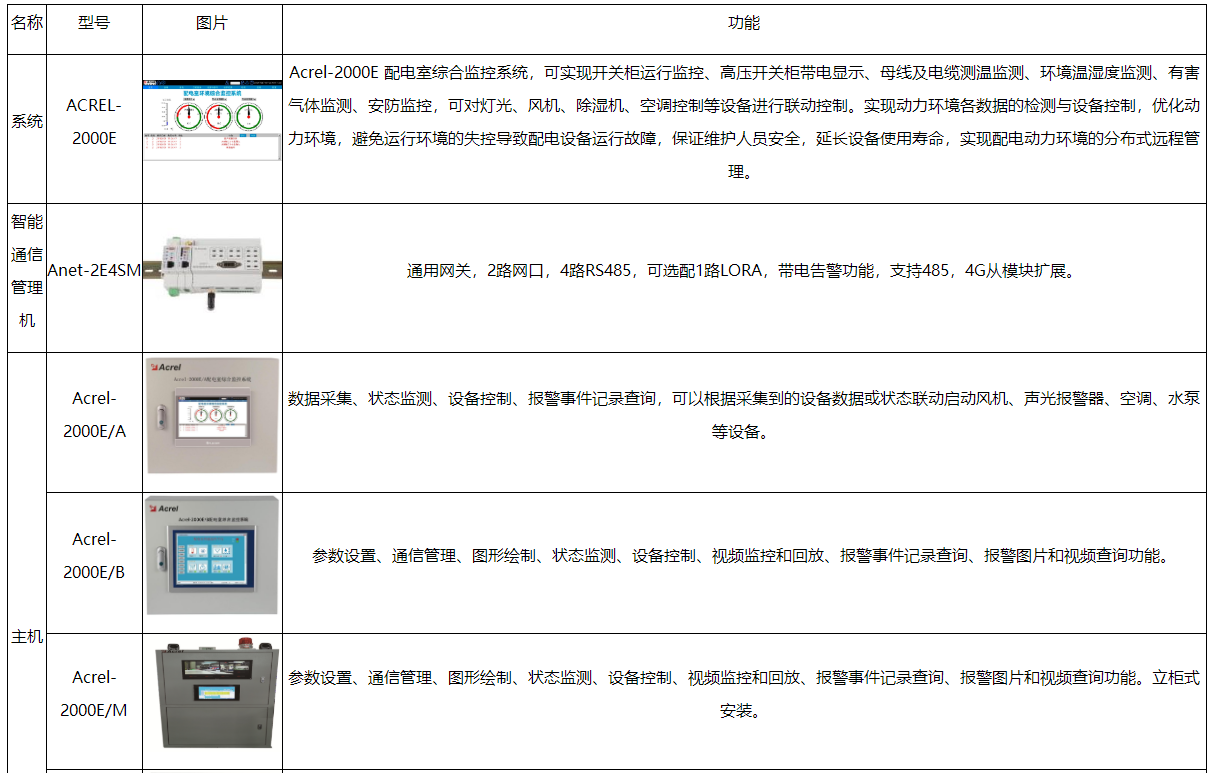Viewport: 1210px width, 773px height.
Task: Click the 功能 column header
Action: tap(743, 22)
